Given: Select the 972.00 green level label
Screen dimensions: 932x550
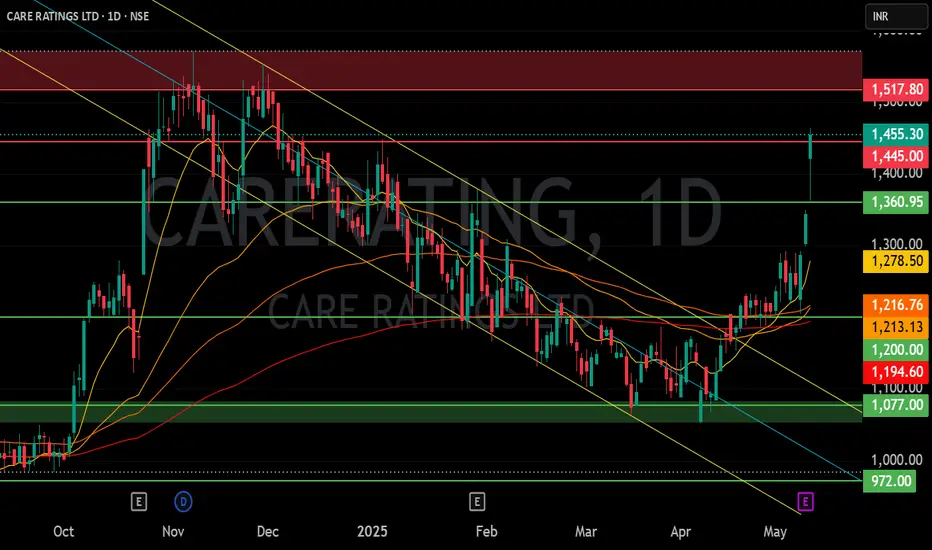Looking at the screenshot, I should click(x=890, y=480).
